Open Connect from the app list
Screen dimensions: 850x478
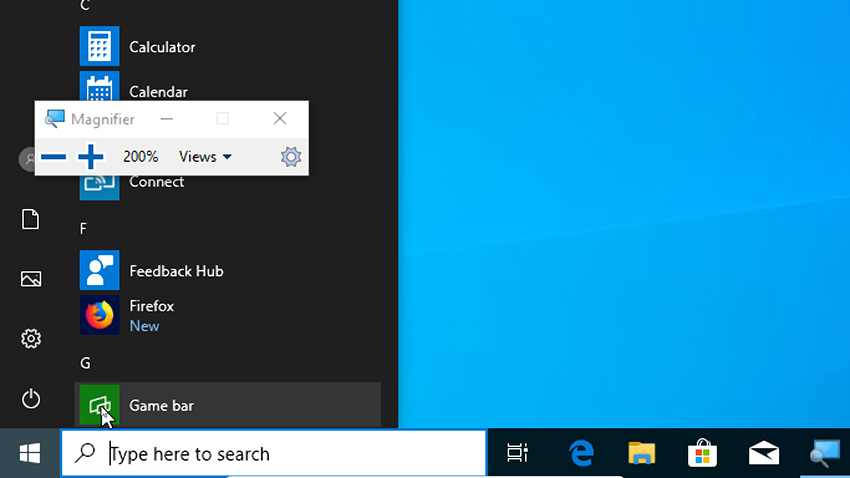tap(227, 188)
